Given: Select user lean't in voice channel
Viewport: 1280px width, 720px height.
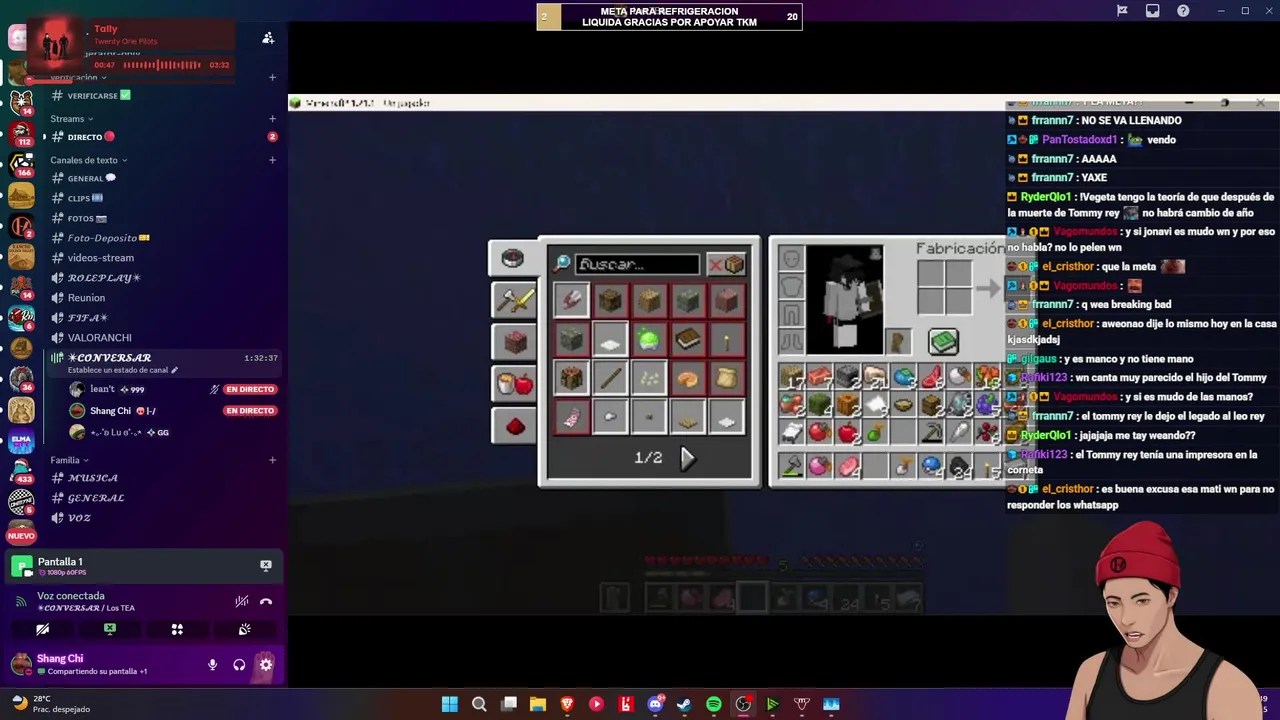Looking at the screenshot, I should 104,389.
